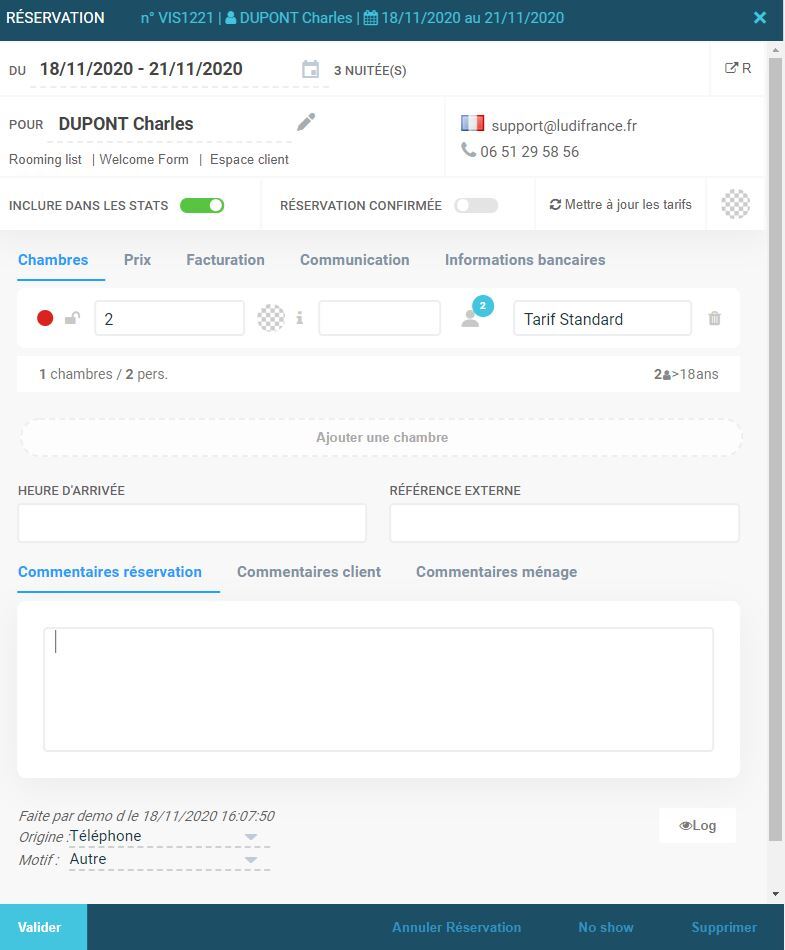Click the support@ludifrance.fr email
785x950 pixels.
pyautogui.click(x=564, y=125)
